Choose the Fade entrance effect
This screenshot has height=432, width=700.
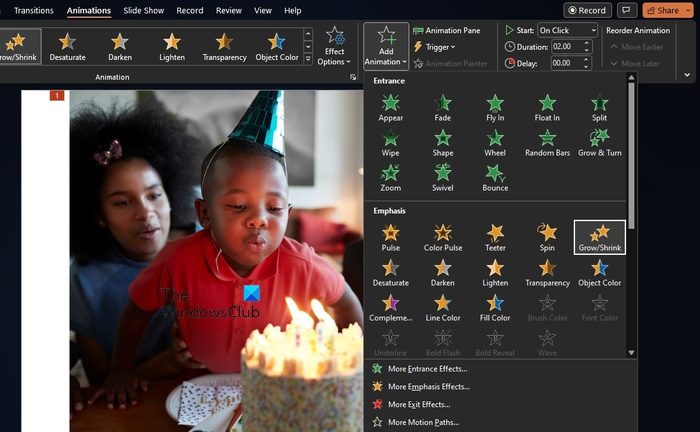click(x=442, y=108)
